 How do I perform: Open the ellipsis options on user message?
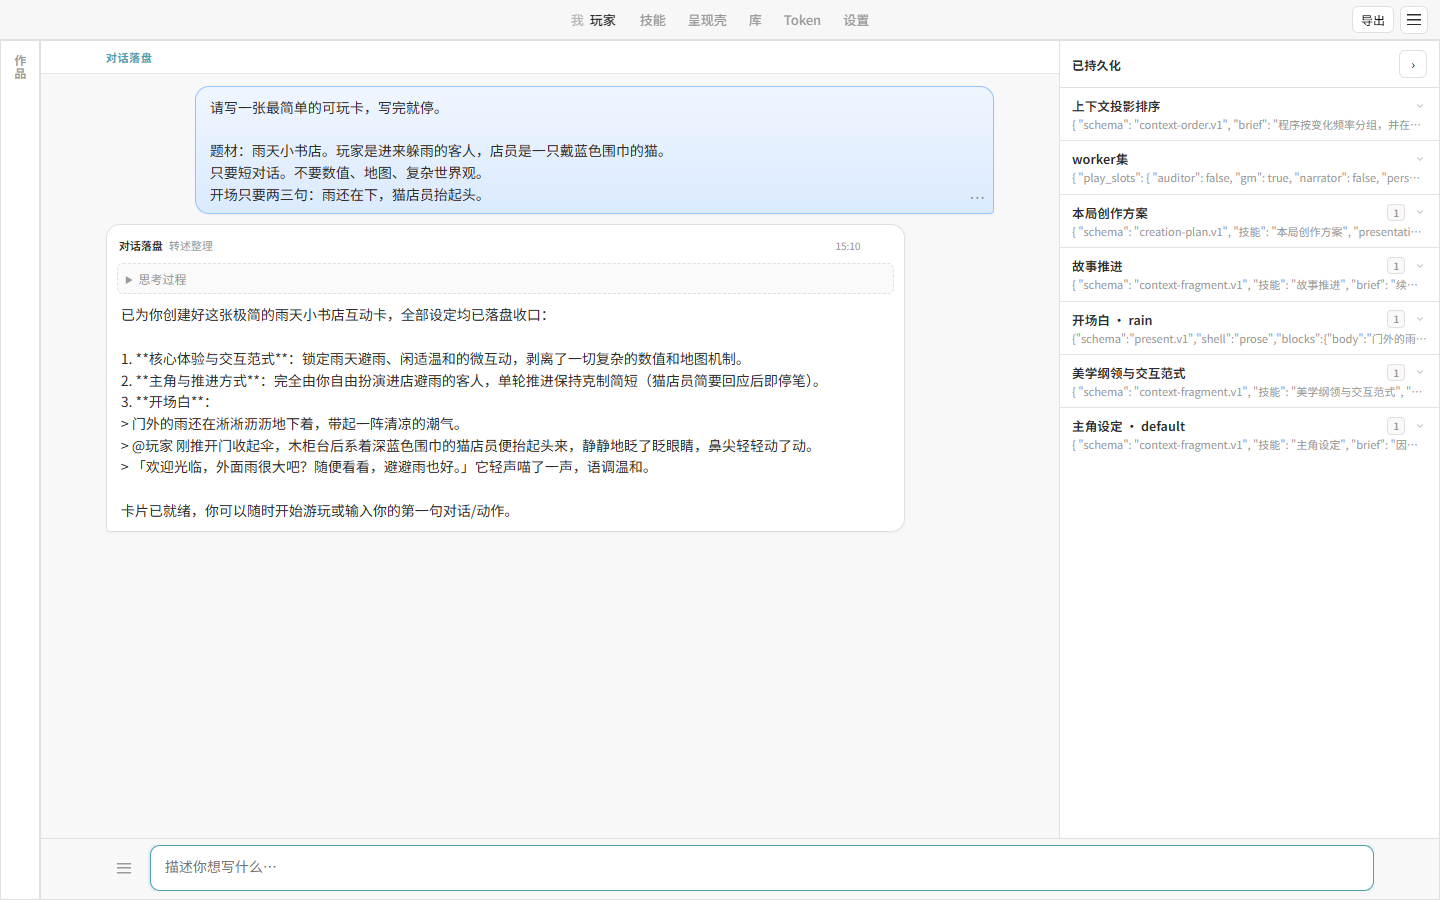(x=977, y=198)
